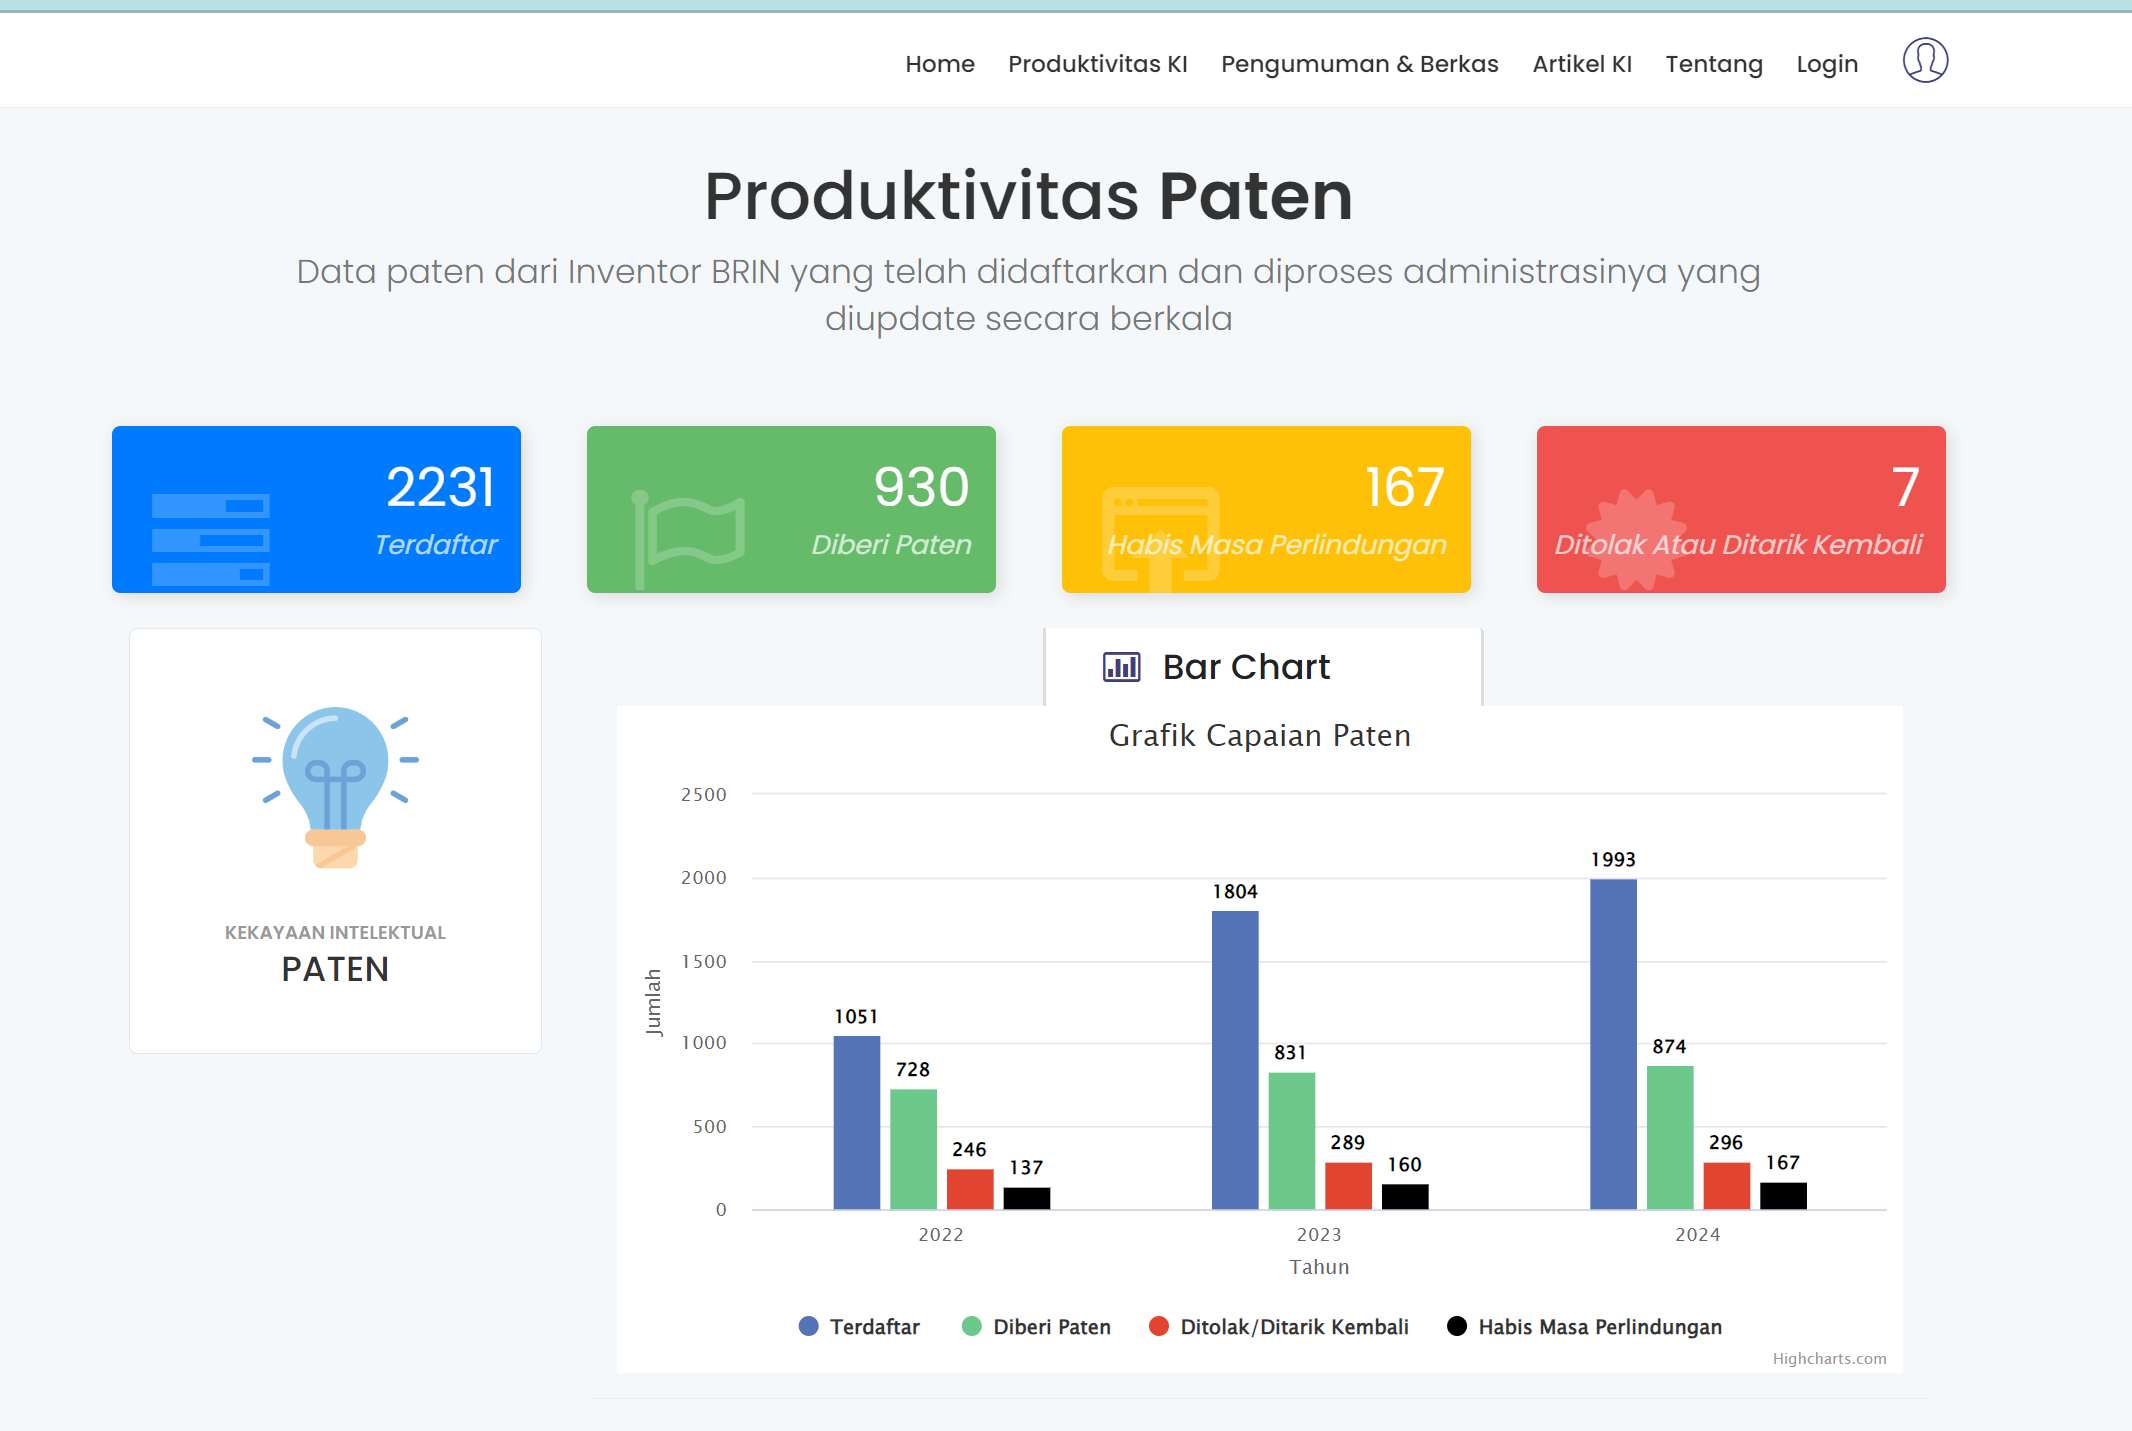Click the 2023 Terdaftar bar 1804

point(1235,1060)
